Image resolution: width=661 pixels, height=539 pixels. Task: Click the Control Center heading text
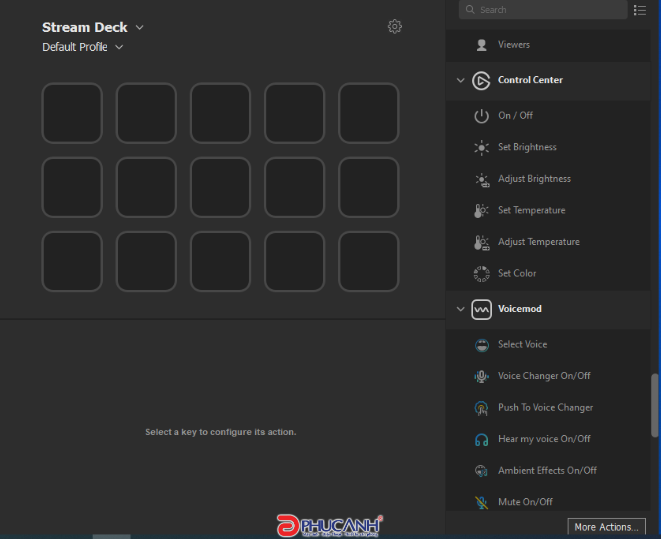pos(530,80)
